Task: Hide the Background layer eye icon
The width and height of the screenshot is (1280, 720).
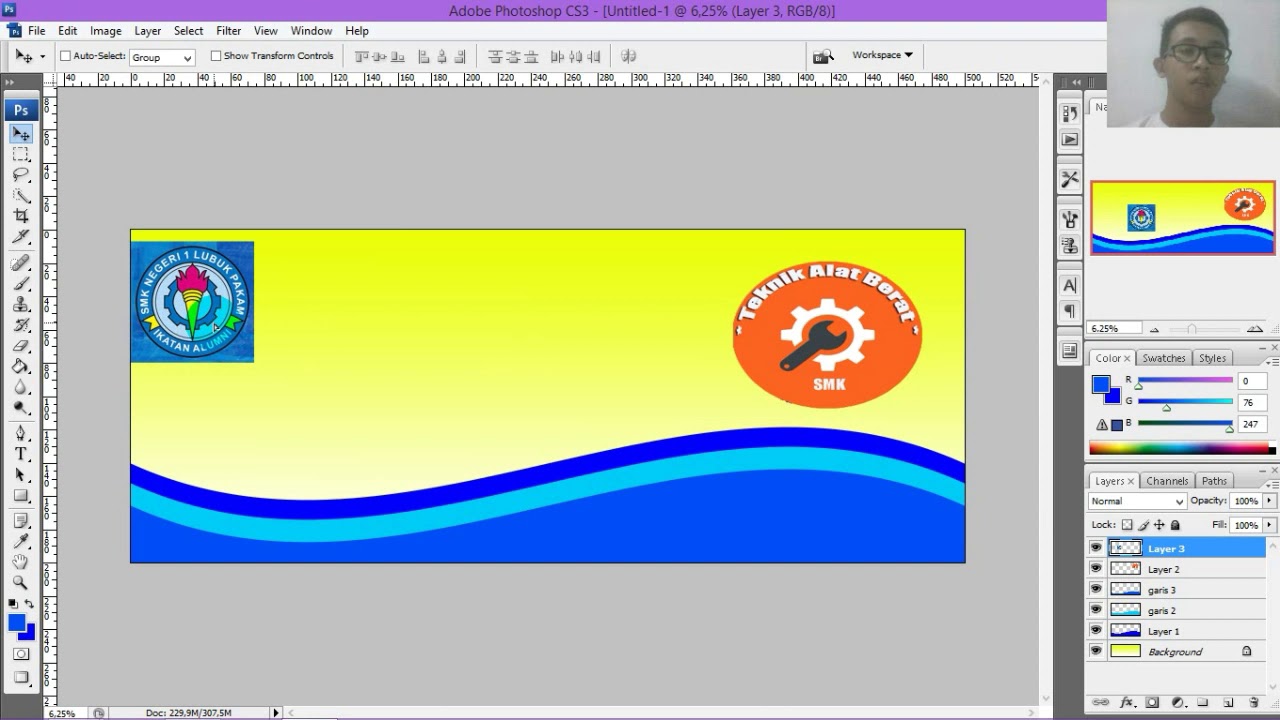Action: (x=1096, y=651)
